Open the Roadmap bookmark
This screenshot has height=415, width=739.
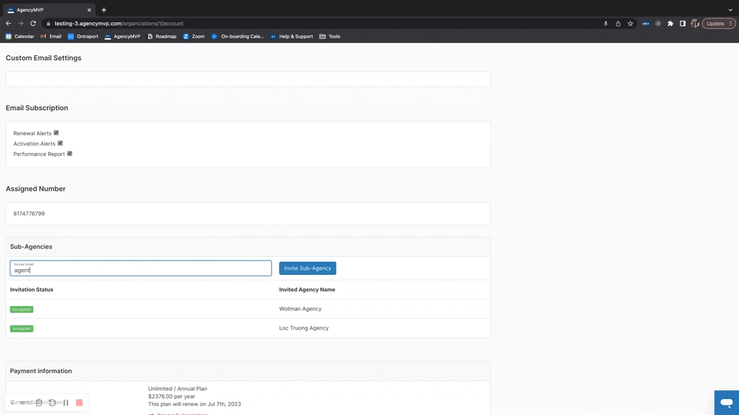tap(162, 36)
